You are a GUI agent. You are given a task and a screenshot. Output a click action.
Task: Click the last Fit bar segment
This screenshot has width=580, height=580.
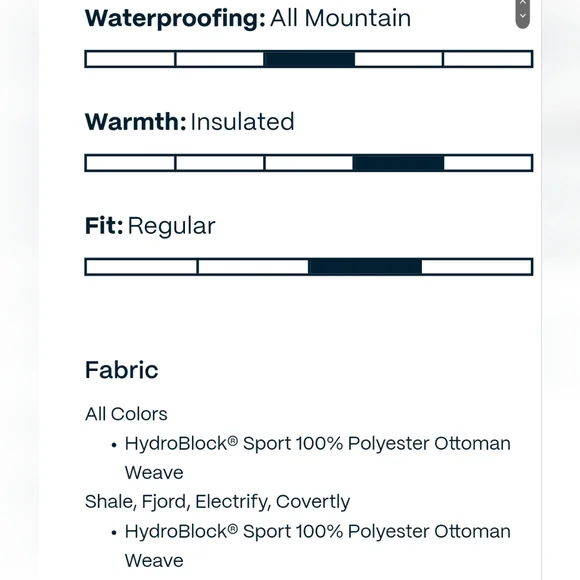[477, 267]
